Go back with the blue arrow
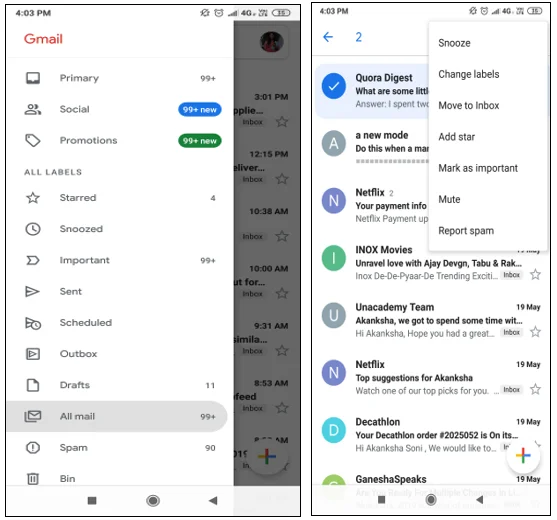557x520 pixels. [x=328, y=37]
